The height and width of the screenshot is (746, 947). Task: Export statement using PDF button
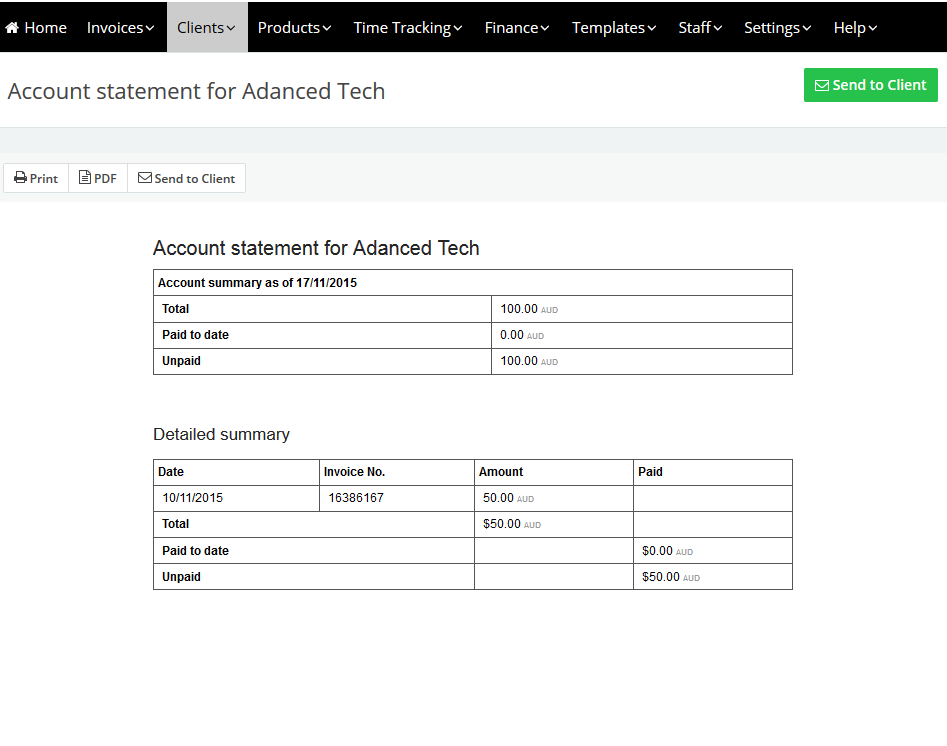tap(98, 178)
